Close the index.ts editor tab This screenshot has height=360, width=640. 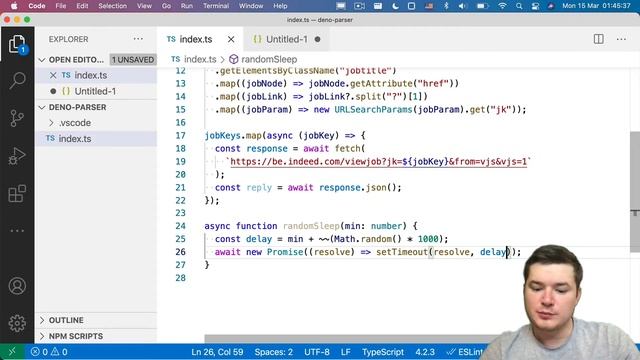231,39
